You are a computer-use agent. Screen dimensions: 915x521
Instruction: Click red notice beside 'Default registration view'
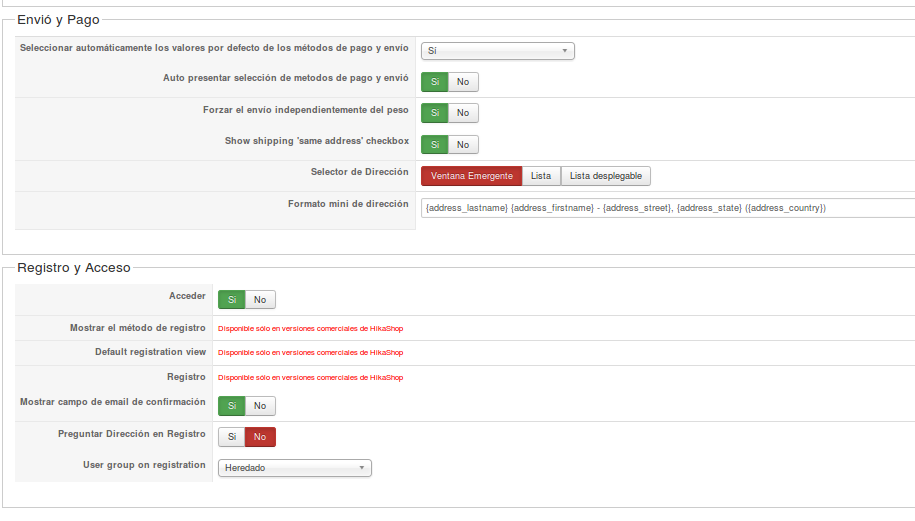click(x=310, y=352)
